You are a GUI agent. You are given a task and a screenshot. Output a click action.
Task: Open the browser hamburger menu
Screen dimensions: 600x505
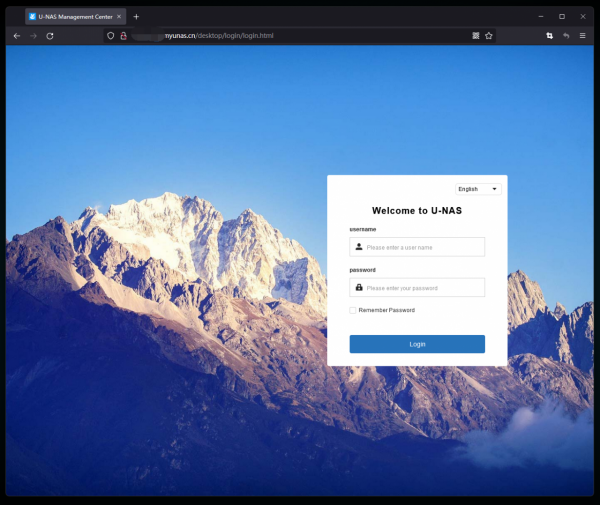(x=583, y=36)
